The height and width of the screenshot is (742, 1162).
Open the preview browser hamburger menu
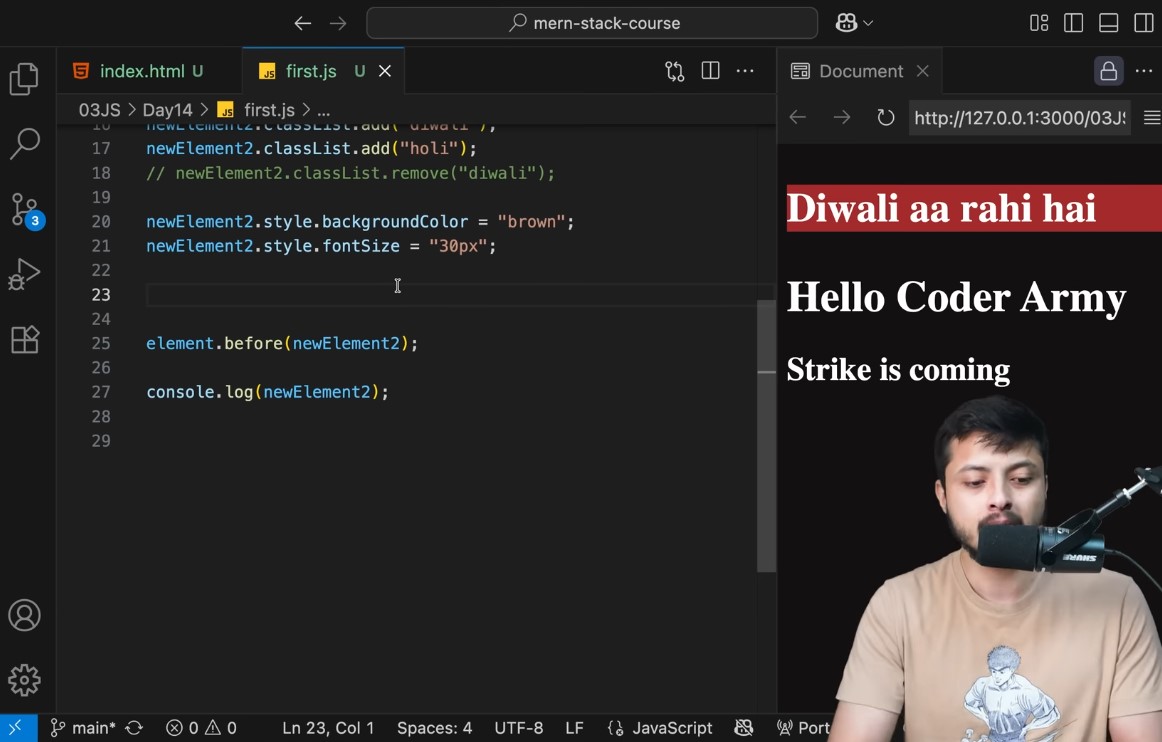click(x=1152, y=117)
